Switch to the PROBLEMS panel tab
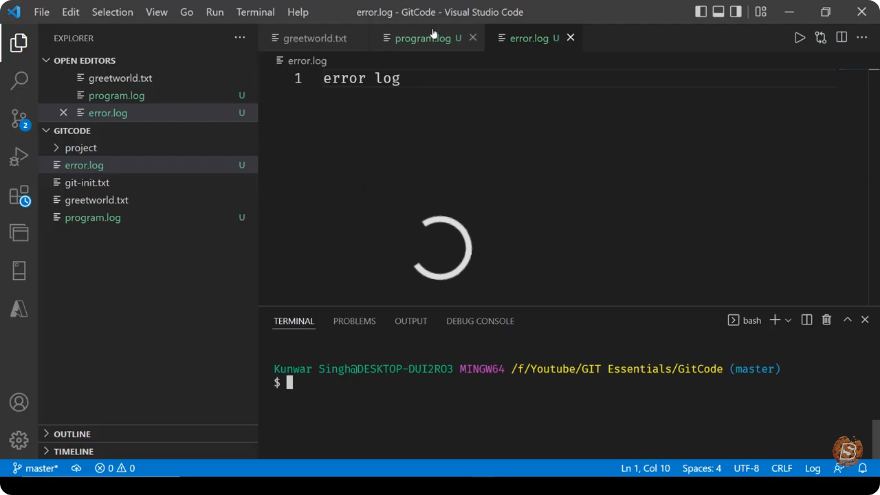The width and height of the screenshot is (880, 495). point(354,321)
